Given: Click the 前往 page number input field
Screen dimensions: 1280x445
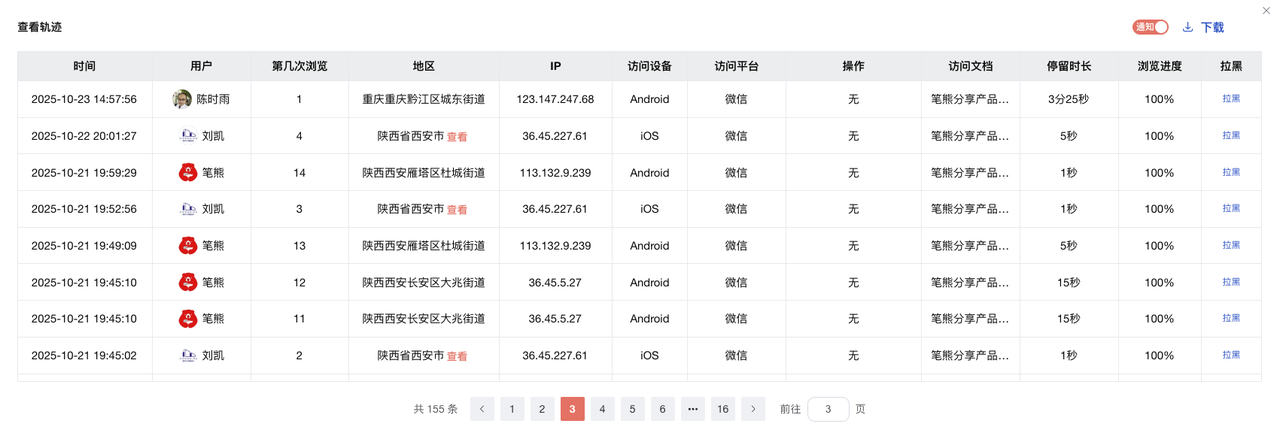Looking at the screenshot, I should tap(828, 409).
